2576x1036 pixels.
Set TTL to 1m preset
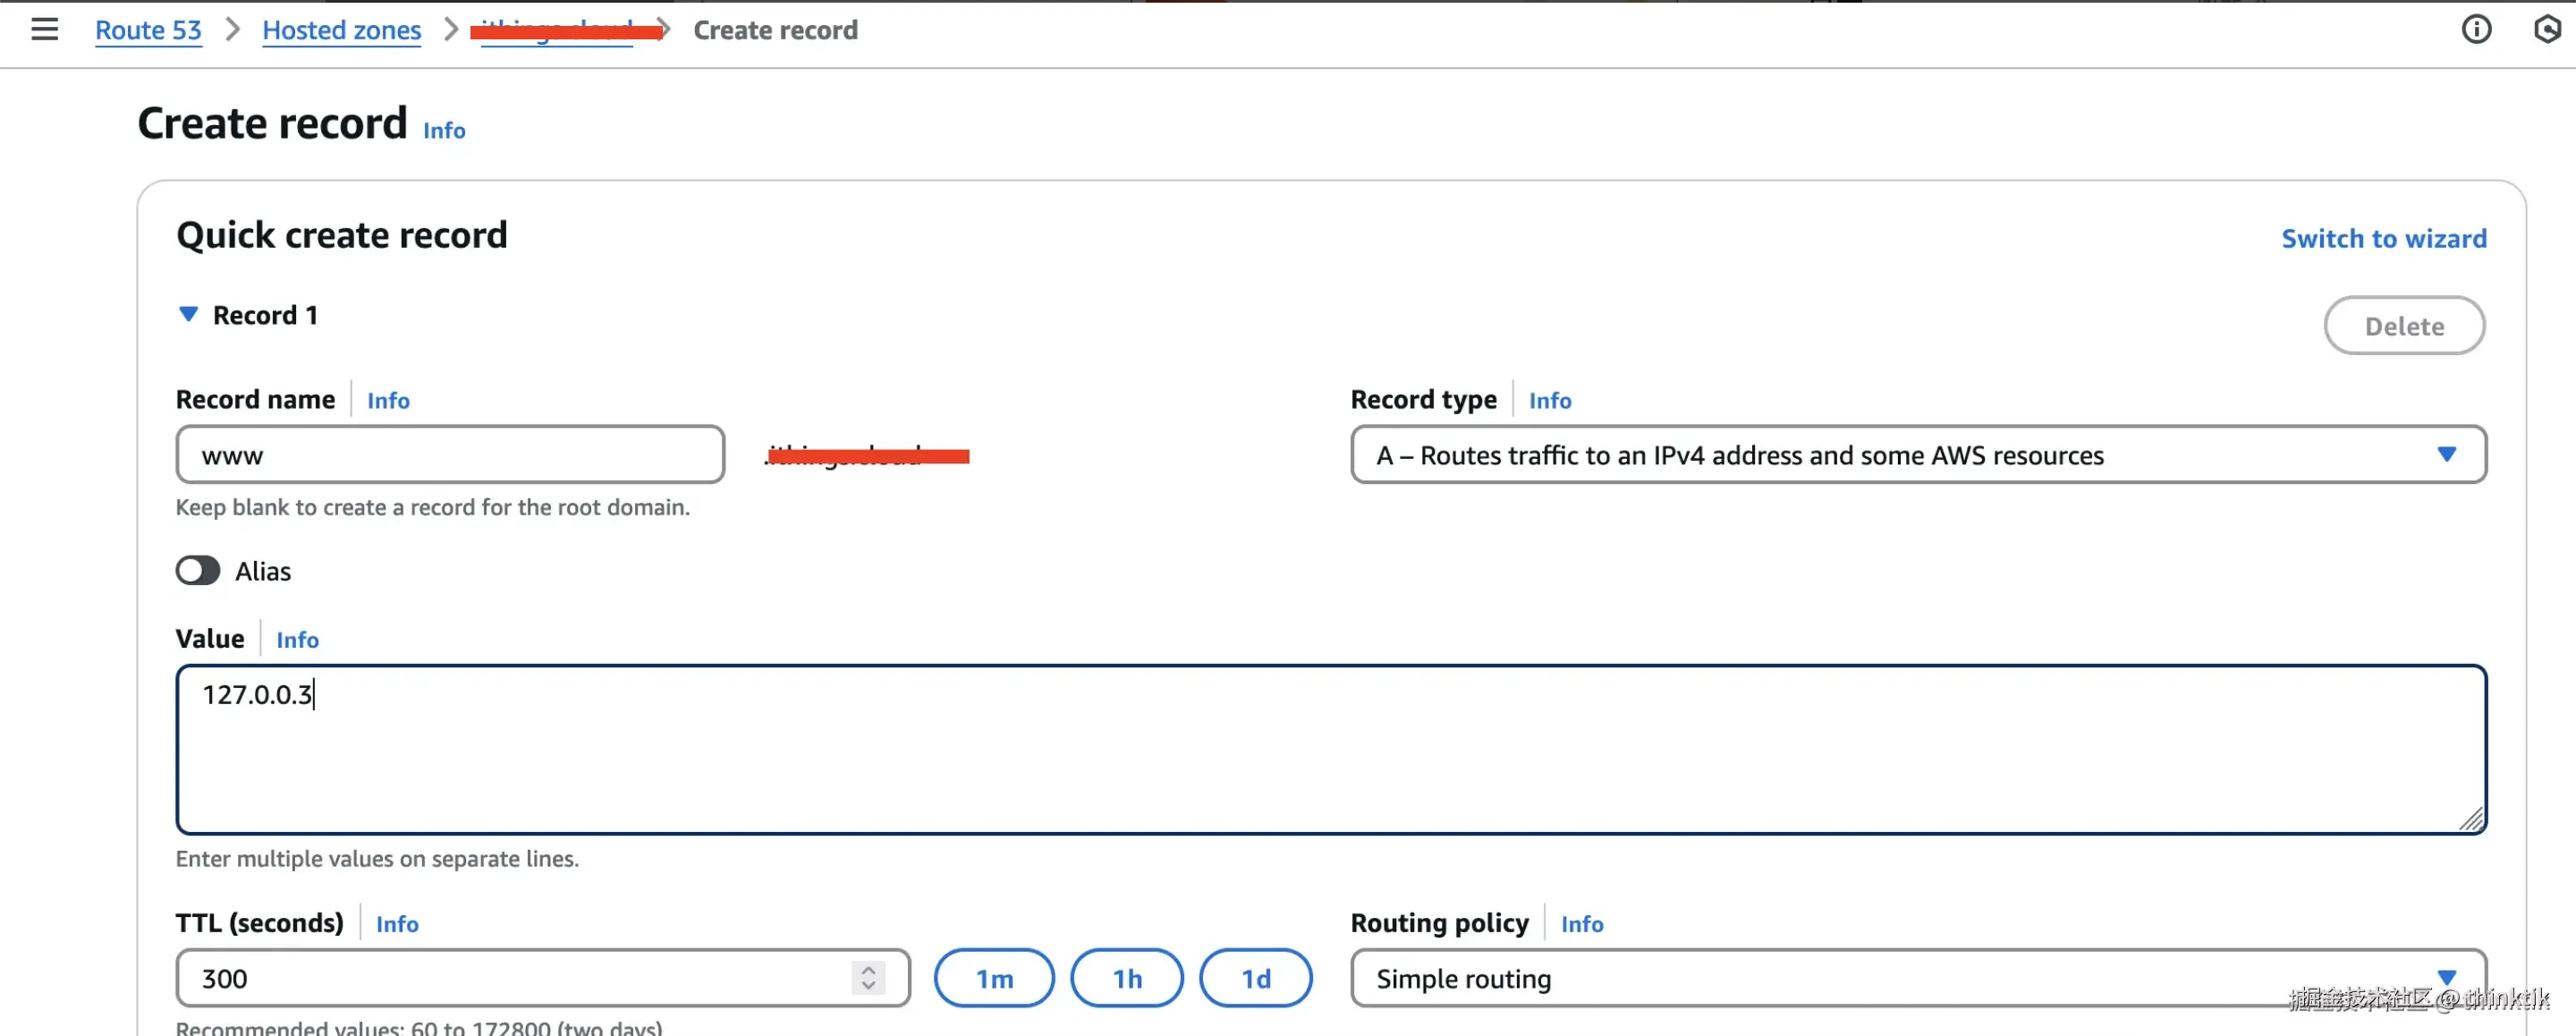tap(994, 978)
